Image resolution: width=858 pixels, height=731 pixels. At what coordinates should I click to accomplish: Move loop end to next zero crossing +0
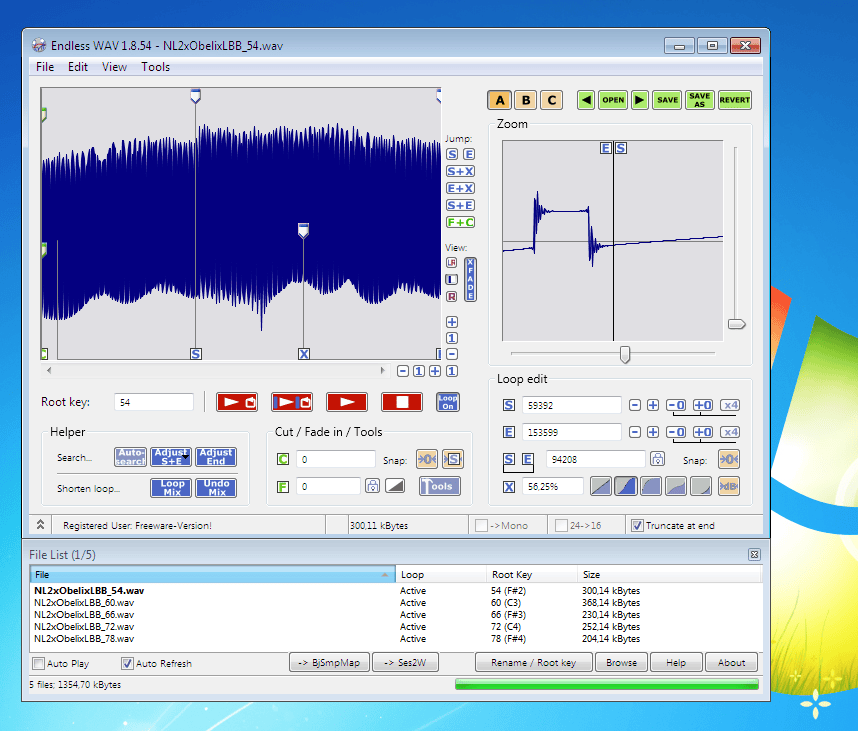click(703, 432)
